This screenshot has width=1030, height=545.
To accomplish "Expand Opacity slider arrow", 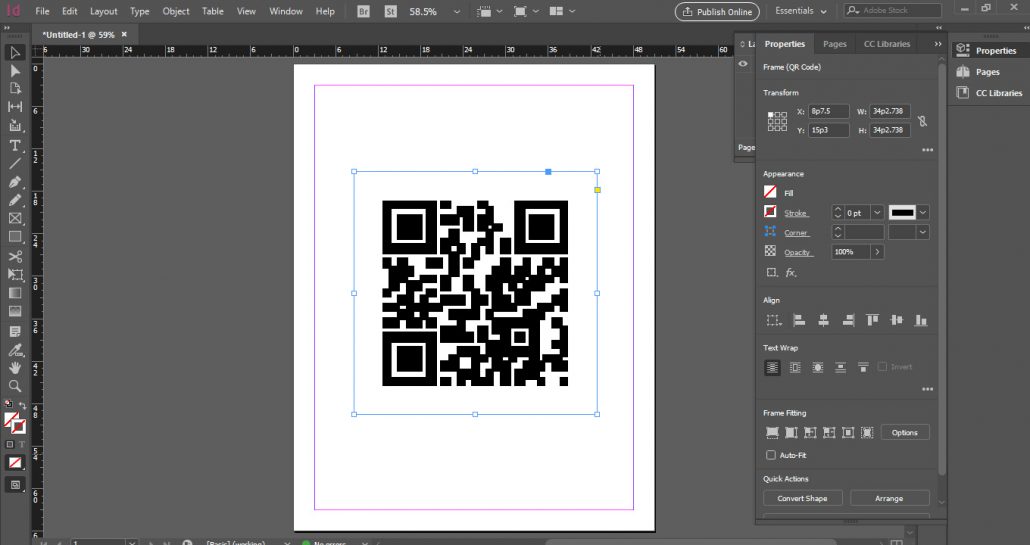I will (x=877, y=252).
